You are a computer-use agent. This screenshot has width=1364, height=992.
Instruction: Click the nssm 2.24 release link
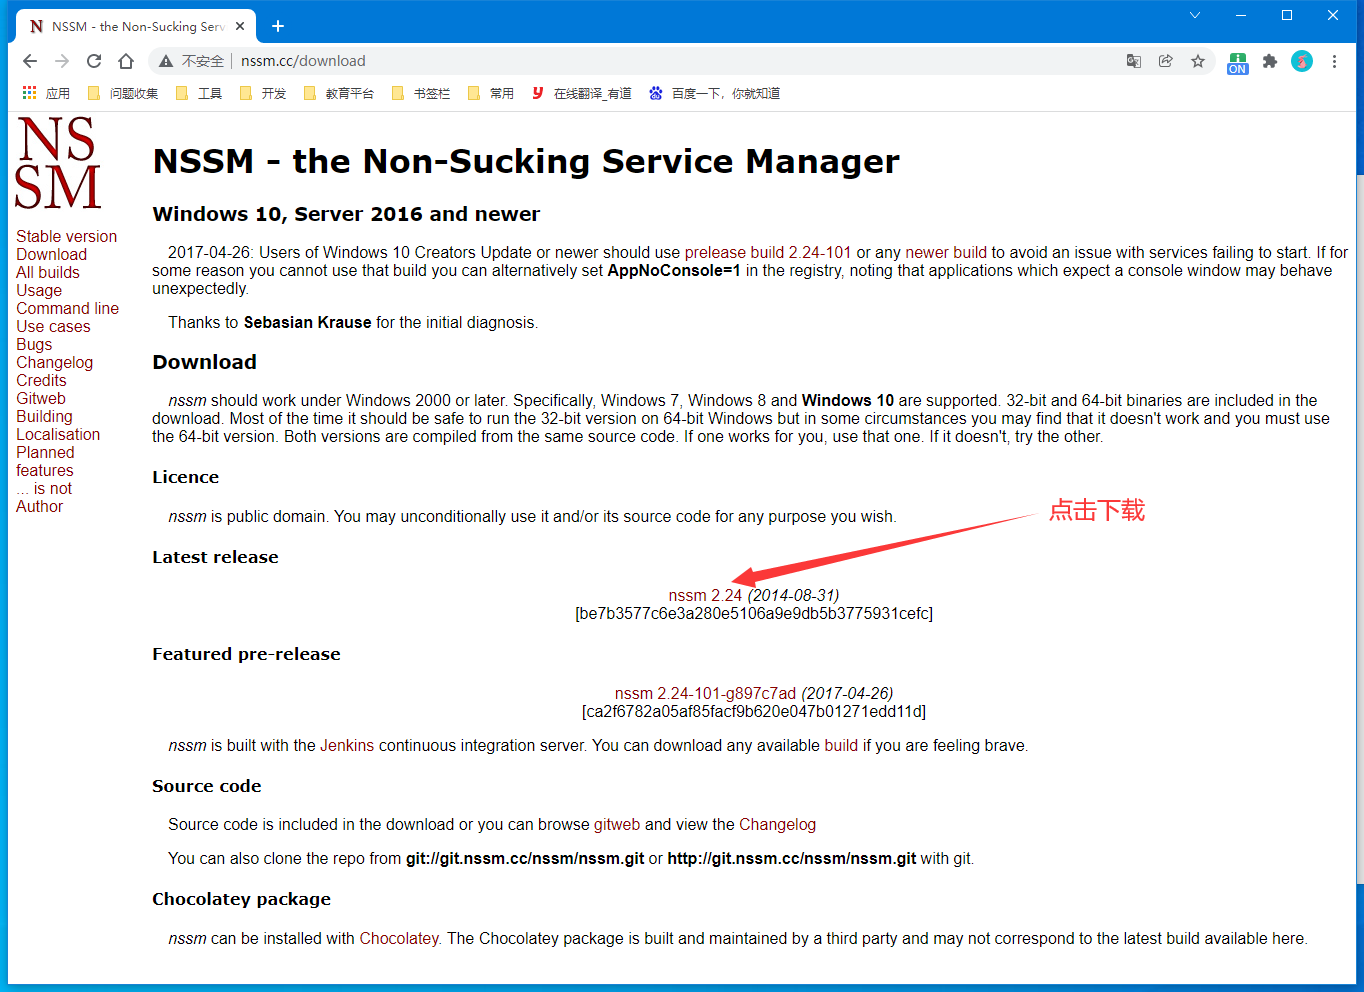click(705, 594)
